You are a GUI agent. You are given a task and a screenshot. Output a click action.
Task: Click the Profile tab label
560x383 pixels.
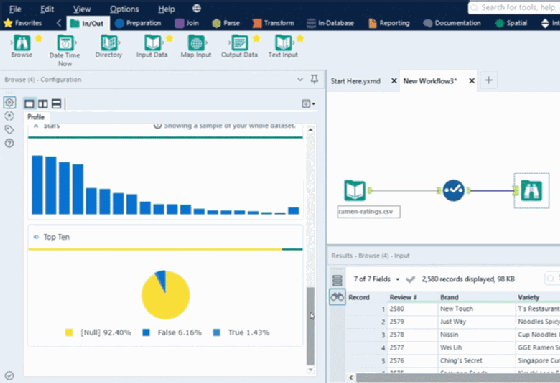click(36, 117)
